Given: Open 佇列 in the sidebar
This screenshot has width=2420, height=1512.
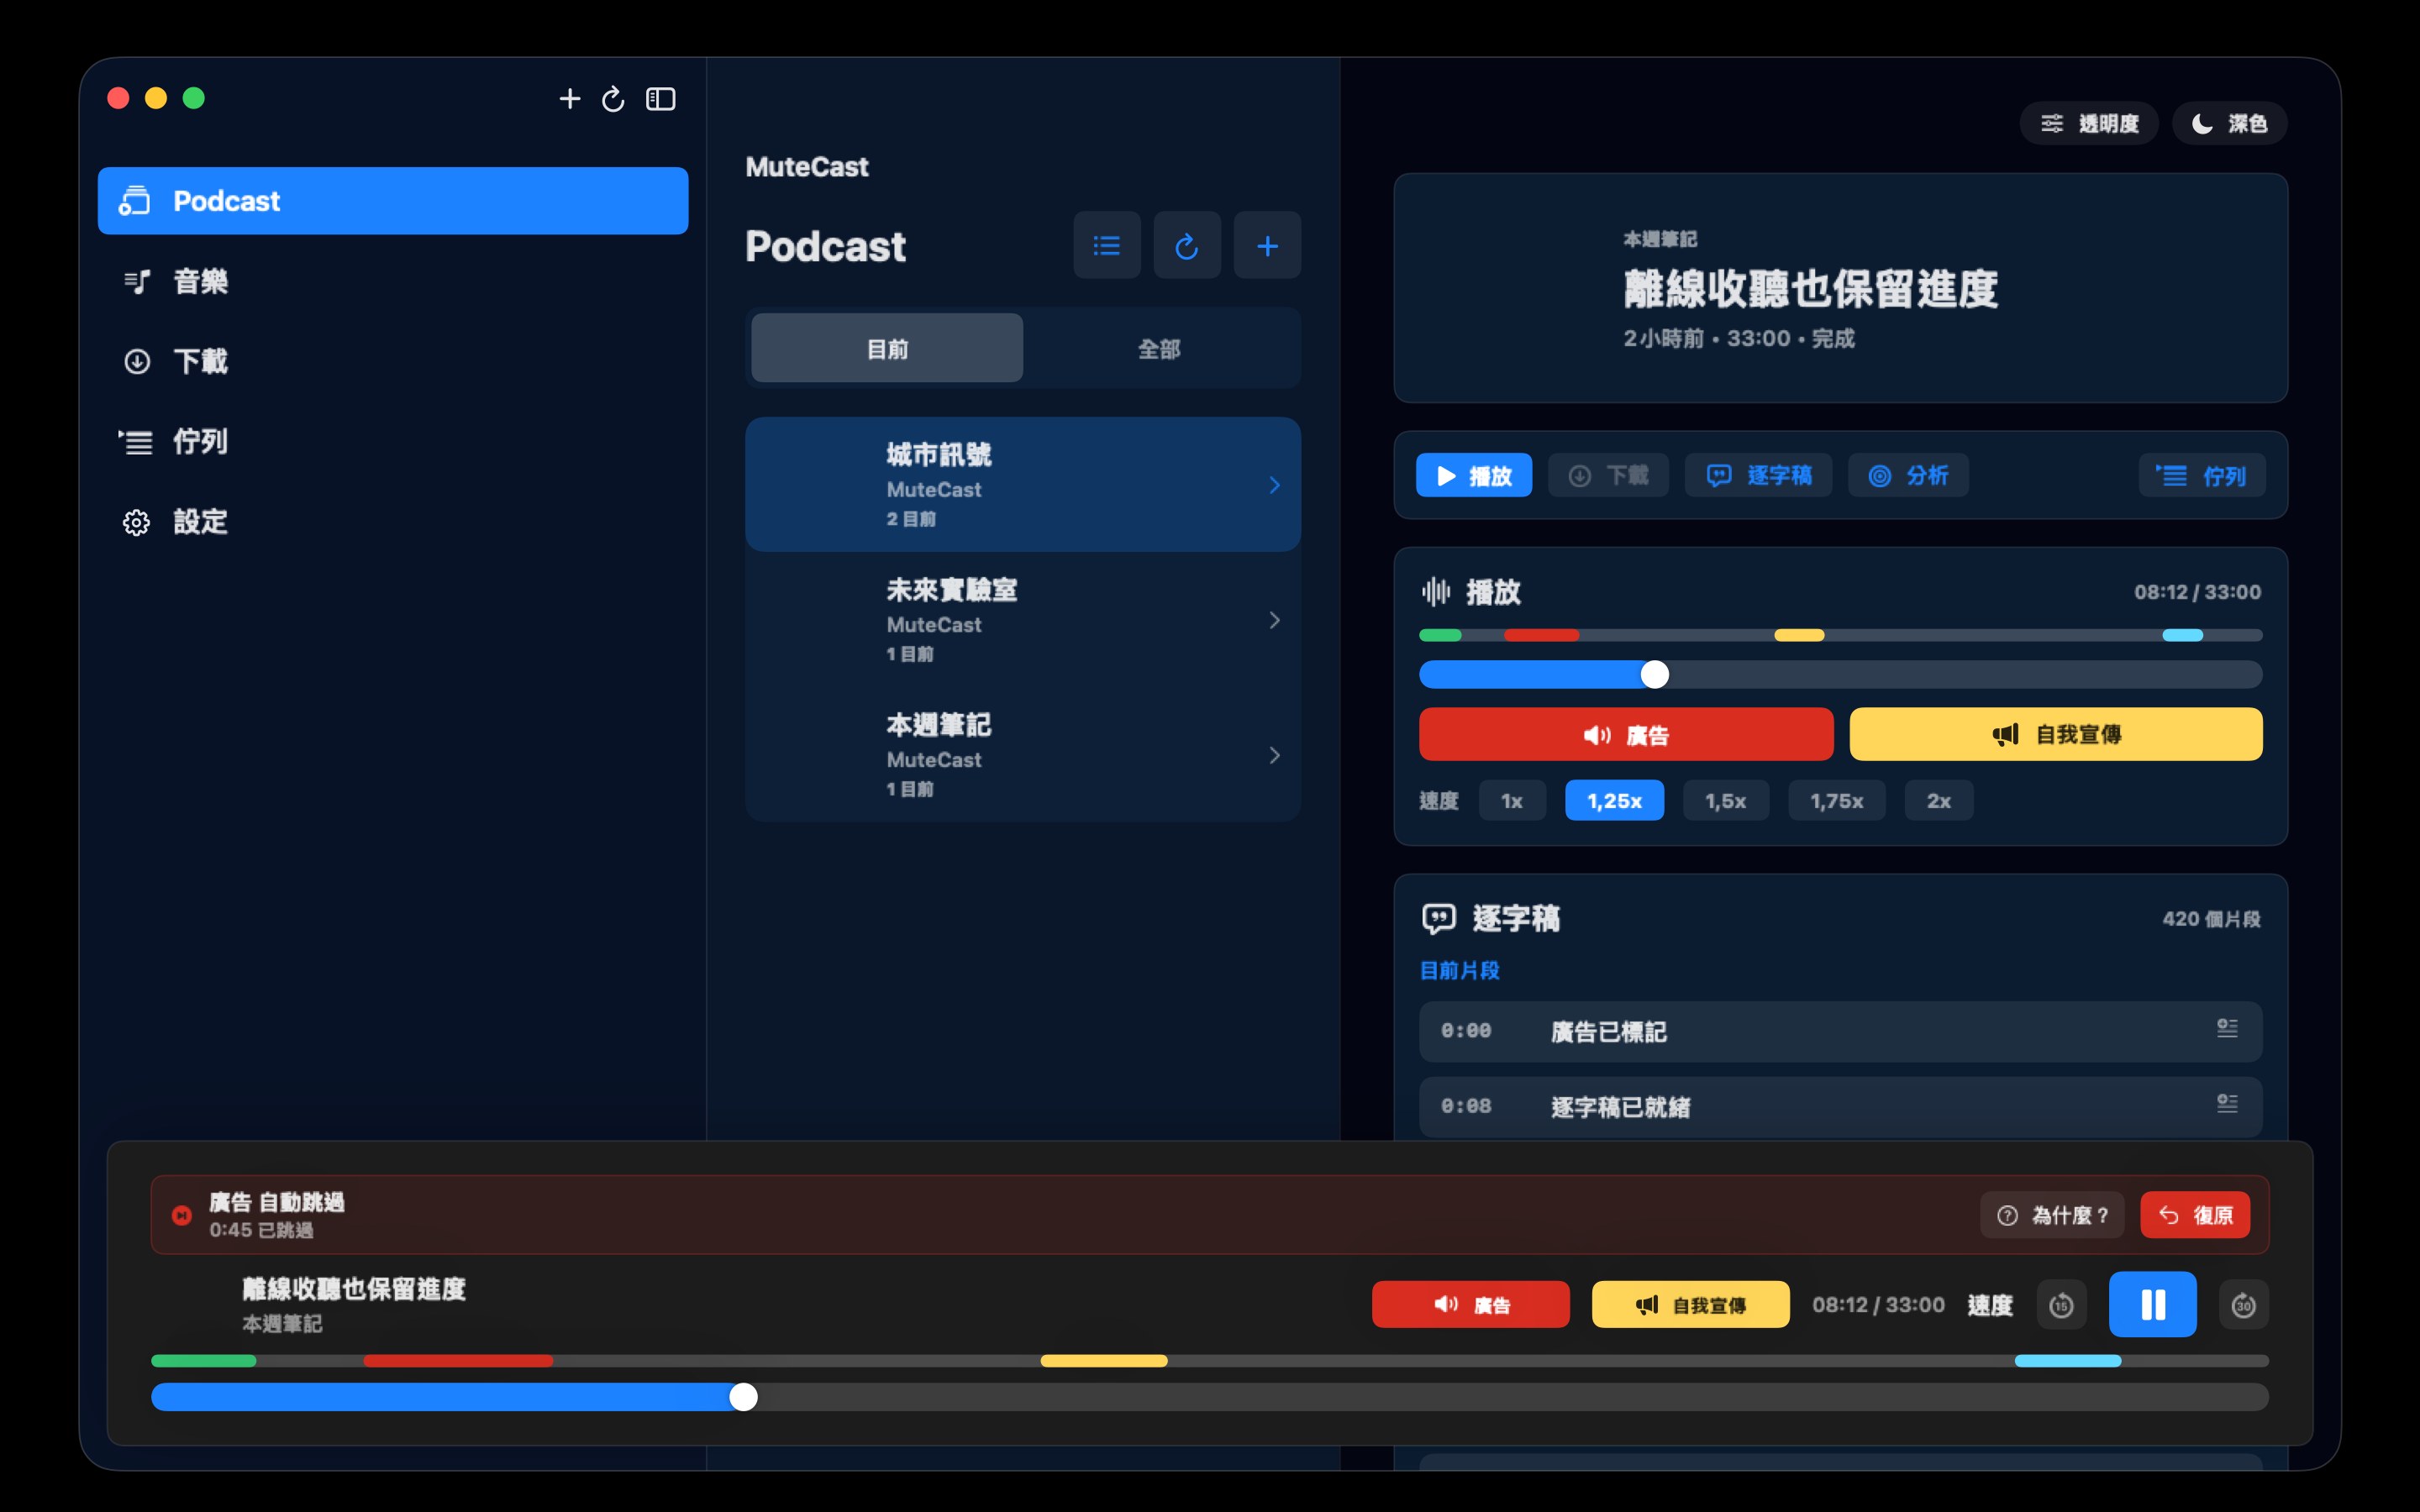Looking at the screenshot, I should click(x=393, y=441).
